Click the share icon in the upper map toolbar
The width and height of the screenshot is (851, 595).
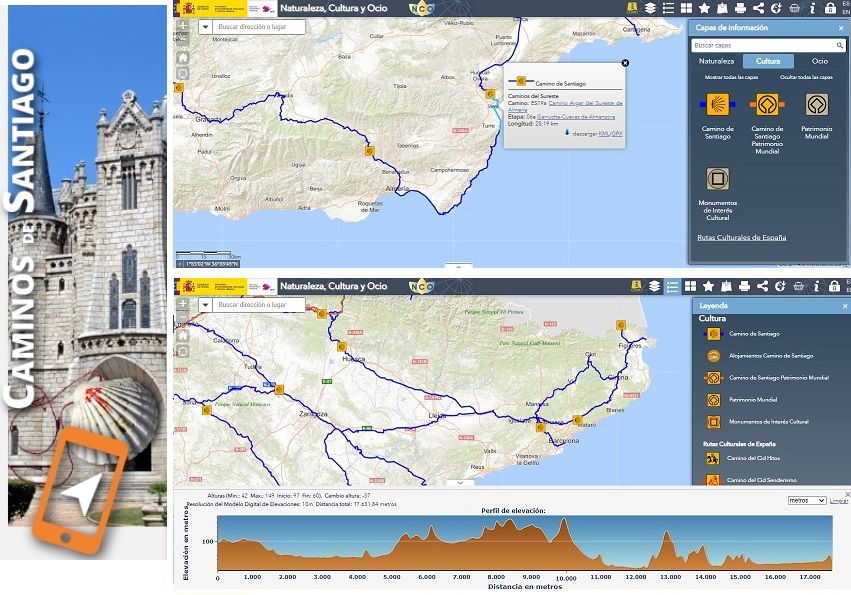click(759, 8)
